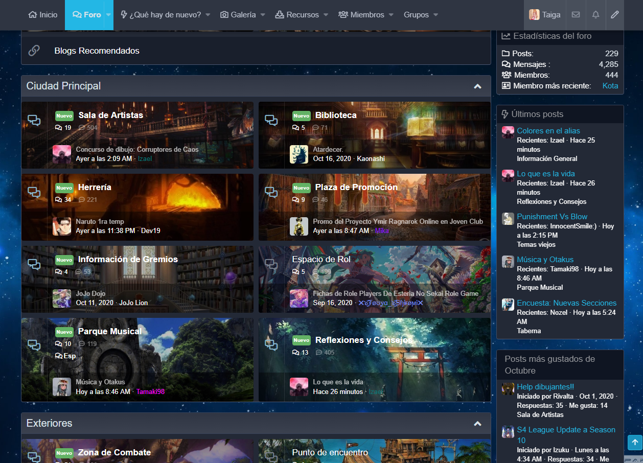Click 'Temas viejos' under Punishment Vs Blow
Screen dimensions: 644x464
[536, 245]
